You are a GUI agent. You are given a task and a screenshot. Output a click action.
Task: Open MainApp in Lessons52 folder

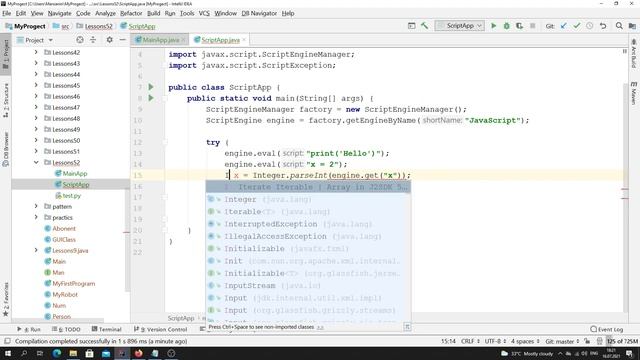[x=71, y=173]
